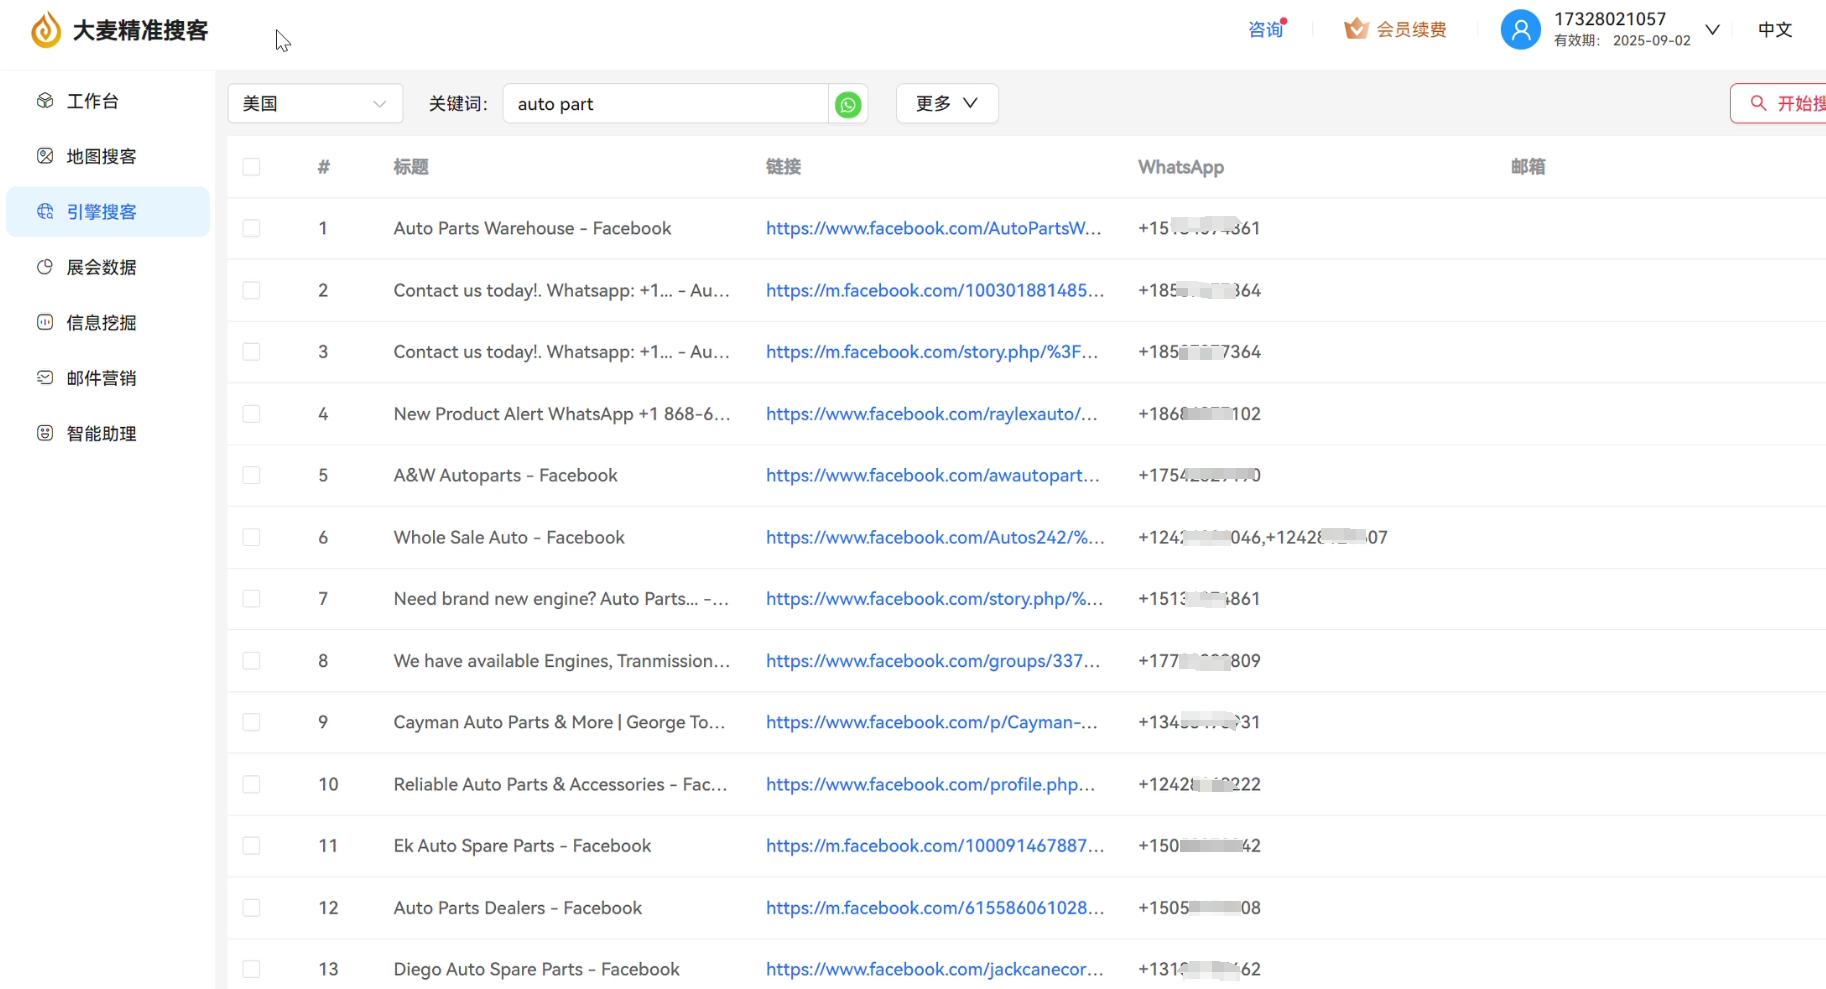Open the raylexauto facebook link
The image size is (1826, 989).
tap(931, 414)
